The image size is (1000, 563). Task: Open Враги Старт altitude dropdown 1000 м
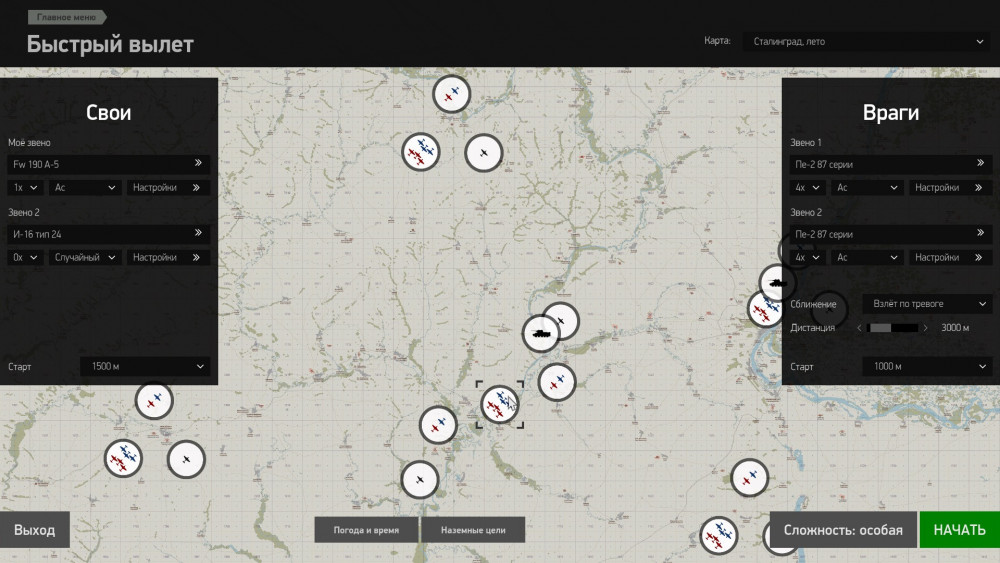[928, 367]
